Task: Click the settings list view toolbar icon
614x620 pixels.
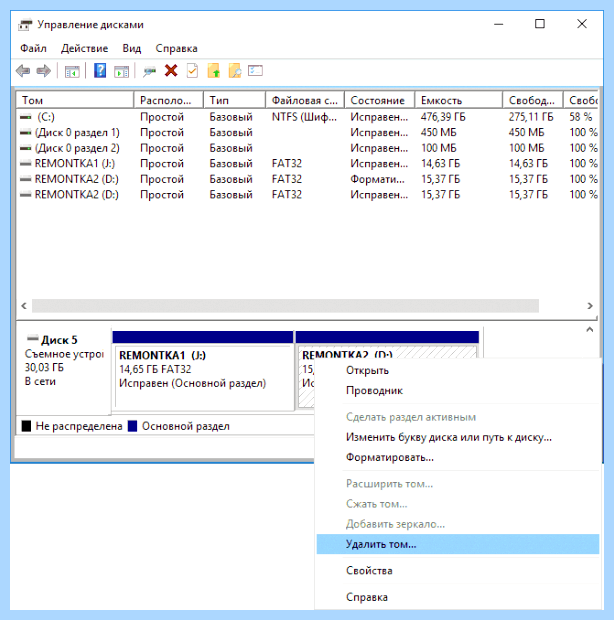Action: (x=255, y=71)
